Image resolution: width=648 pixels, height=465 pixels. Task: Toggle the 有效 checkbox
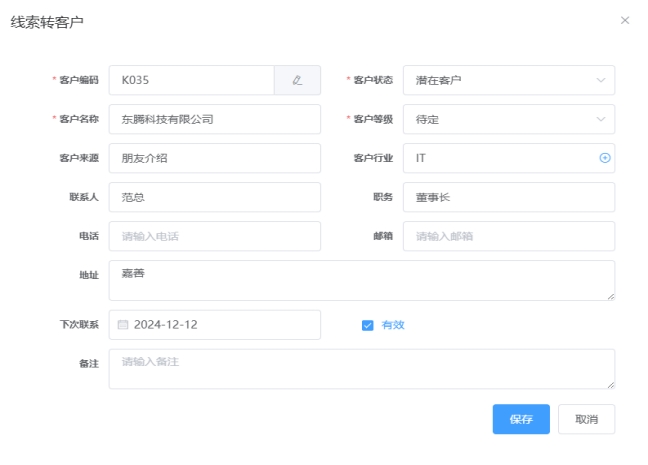click(x=367, y=325)
